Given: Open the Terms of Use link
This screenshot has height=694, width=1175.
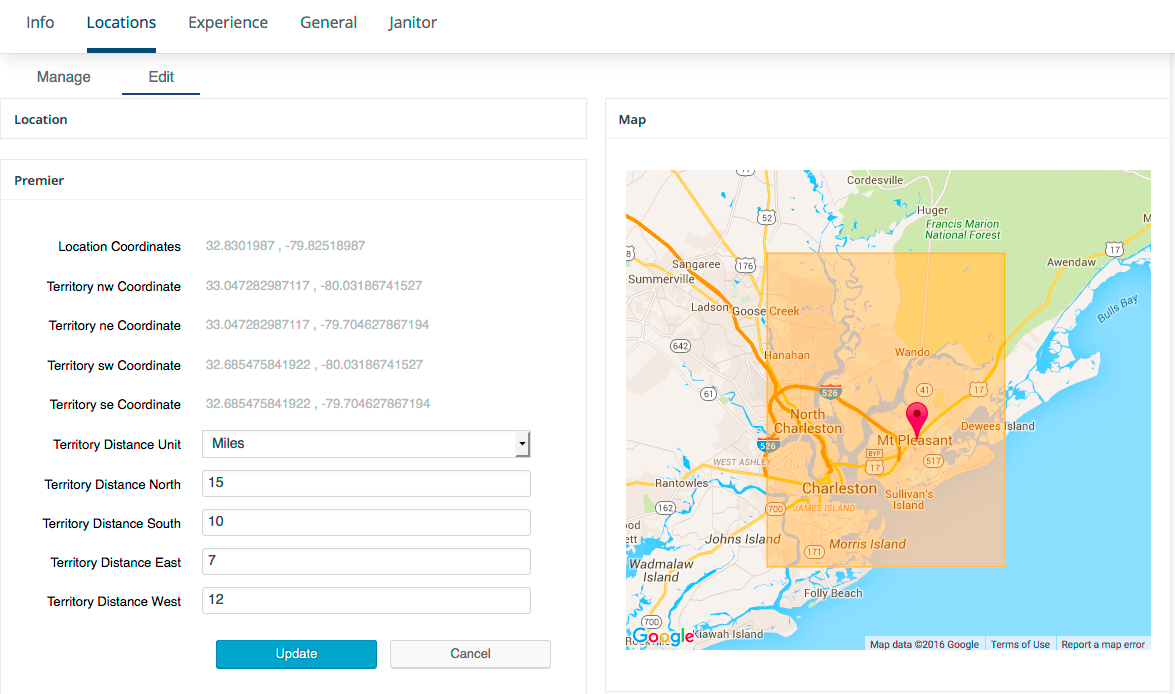Looking at the screenshot, I should click(1020, 645).
